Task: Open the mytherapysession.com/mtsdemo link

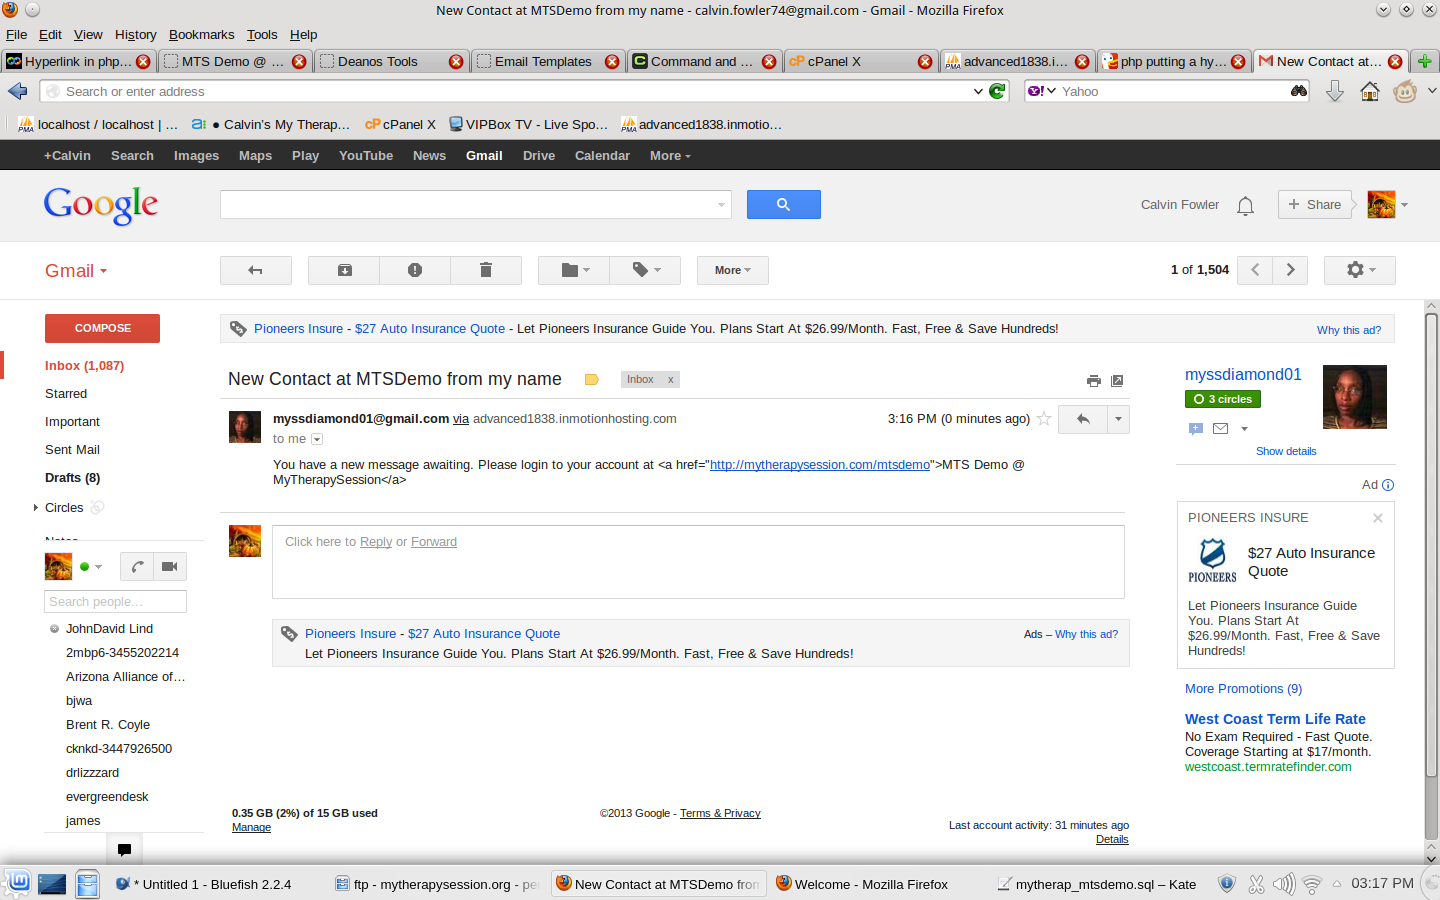Action: coord(820,465)
